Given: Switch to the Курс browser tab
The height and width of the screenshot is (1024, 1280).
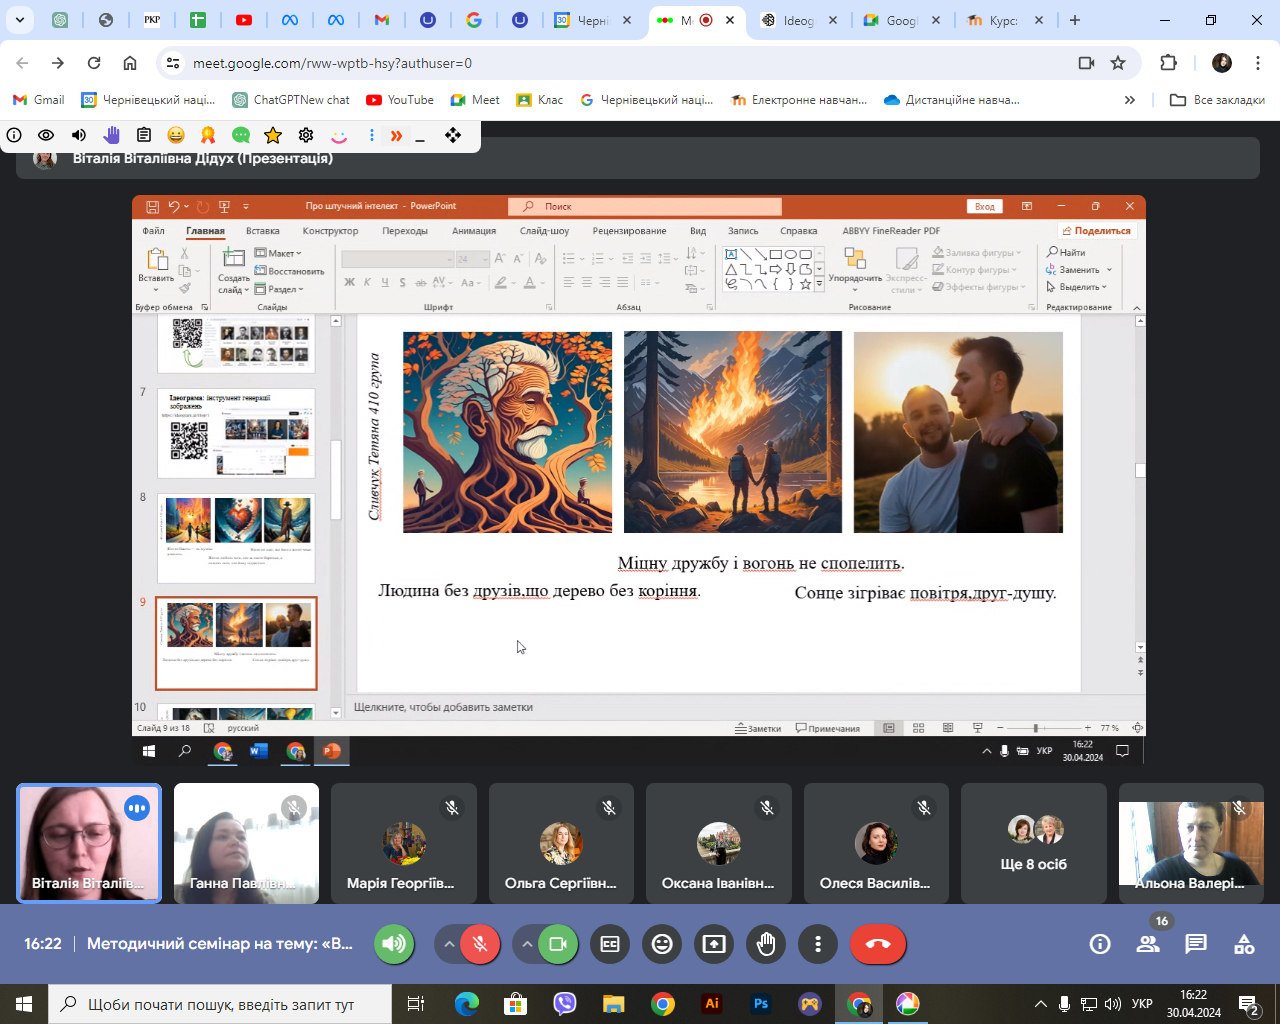Looking at the screenshot, I should click(1000, 20).
